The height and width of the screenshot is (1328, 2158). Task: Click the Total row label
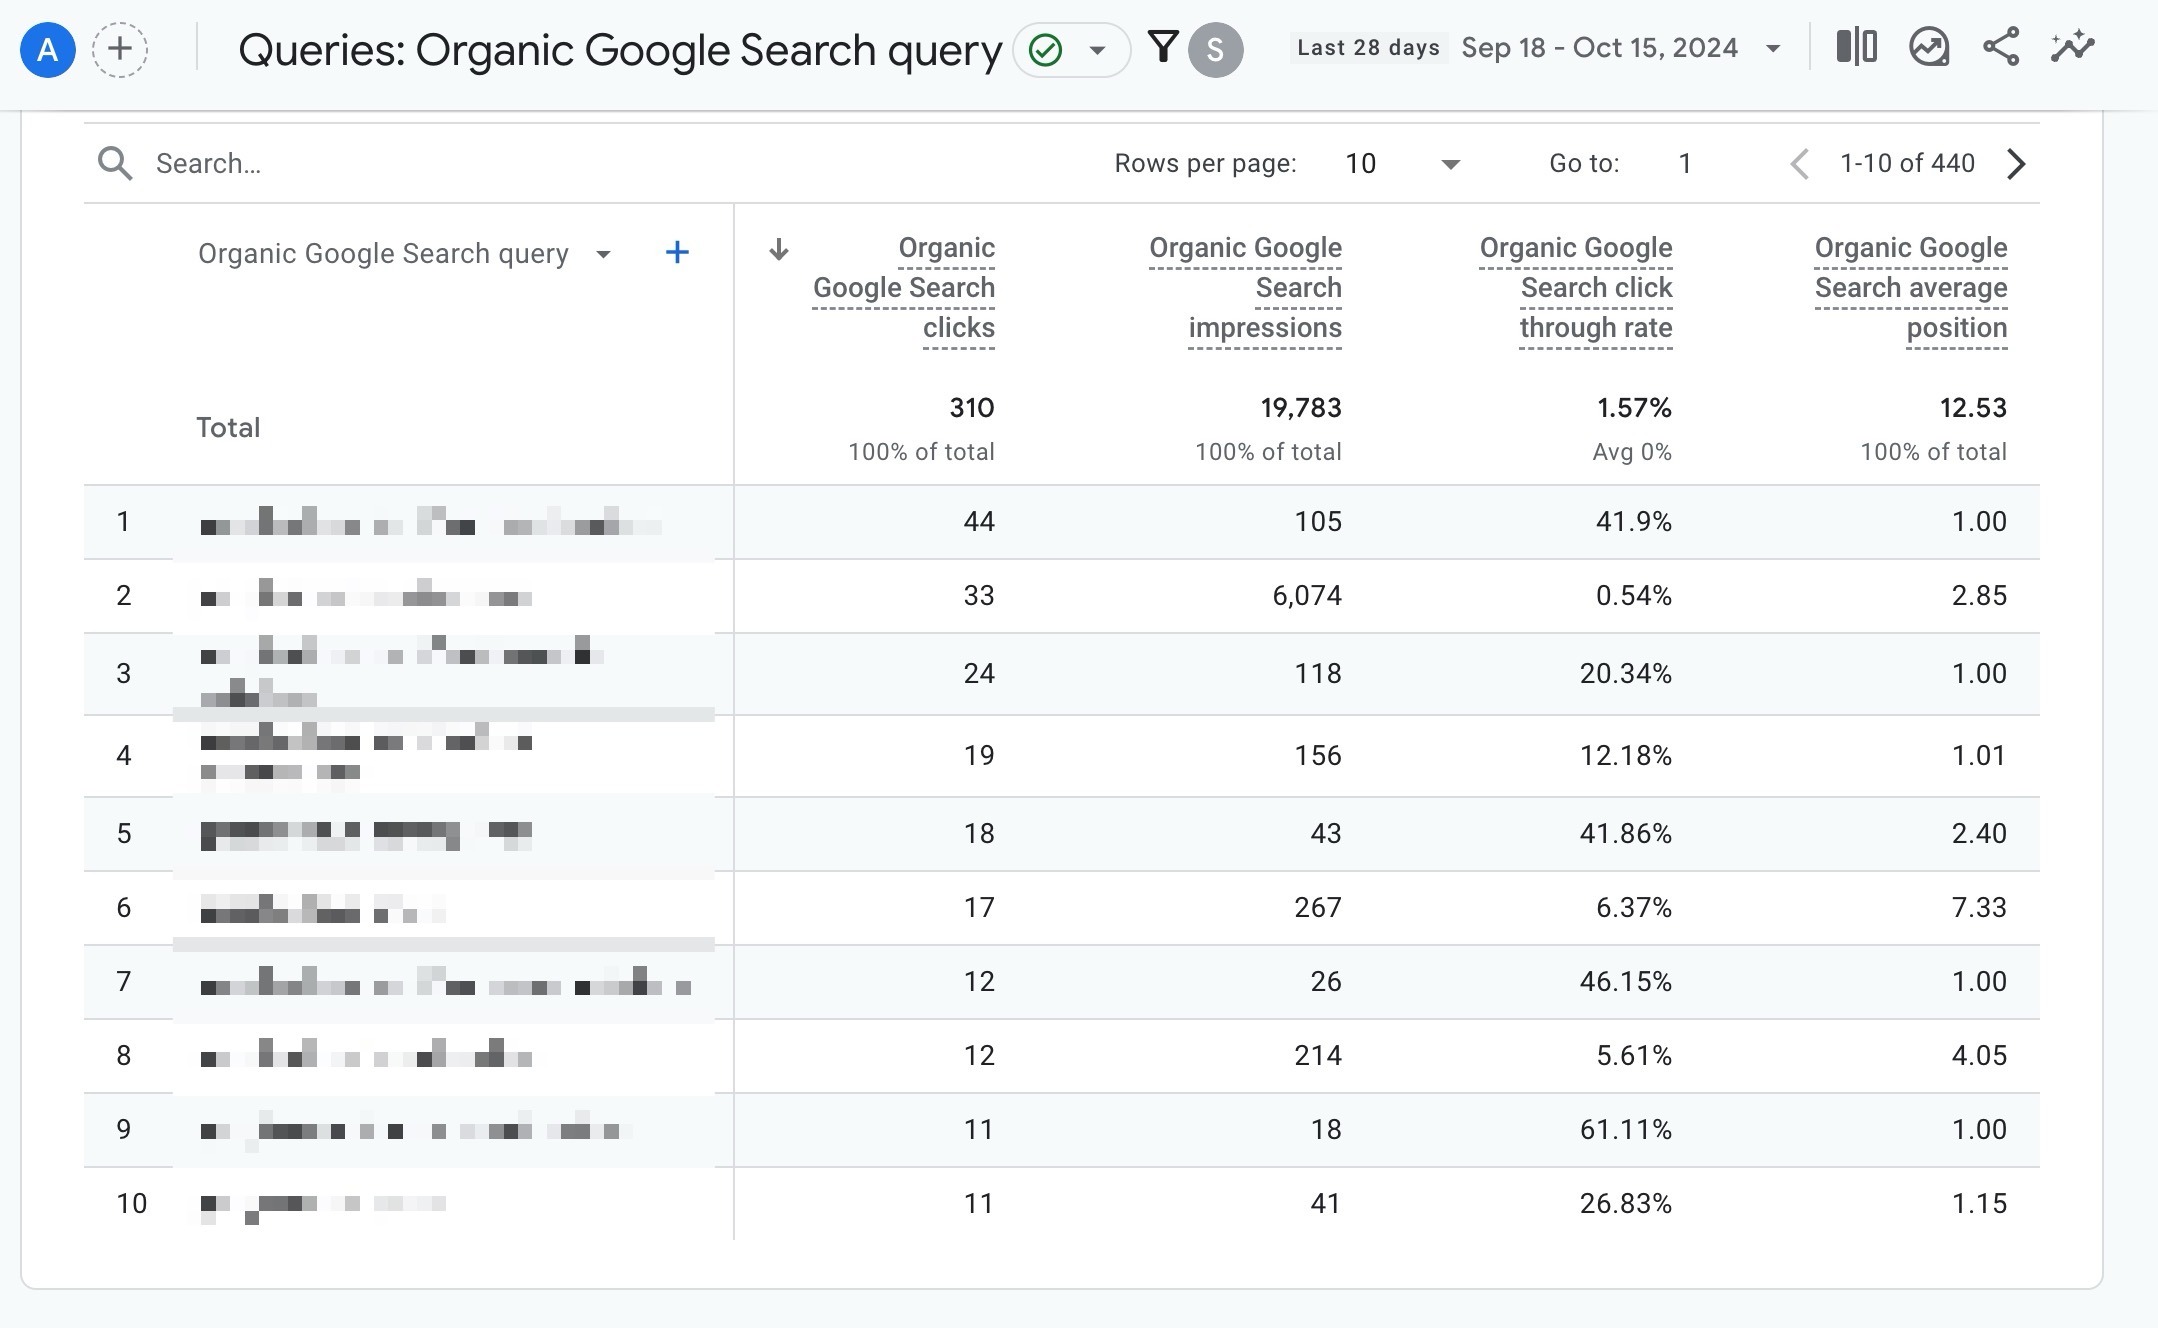coord(228,428)
